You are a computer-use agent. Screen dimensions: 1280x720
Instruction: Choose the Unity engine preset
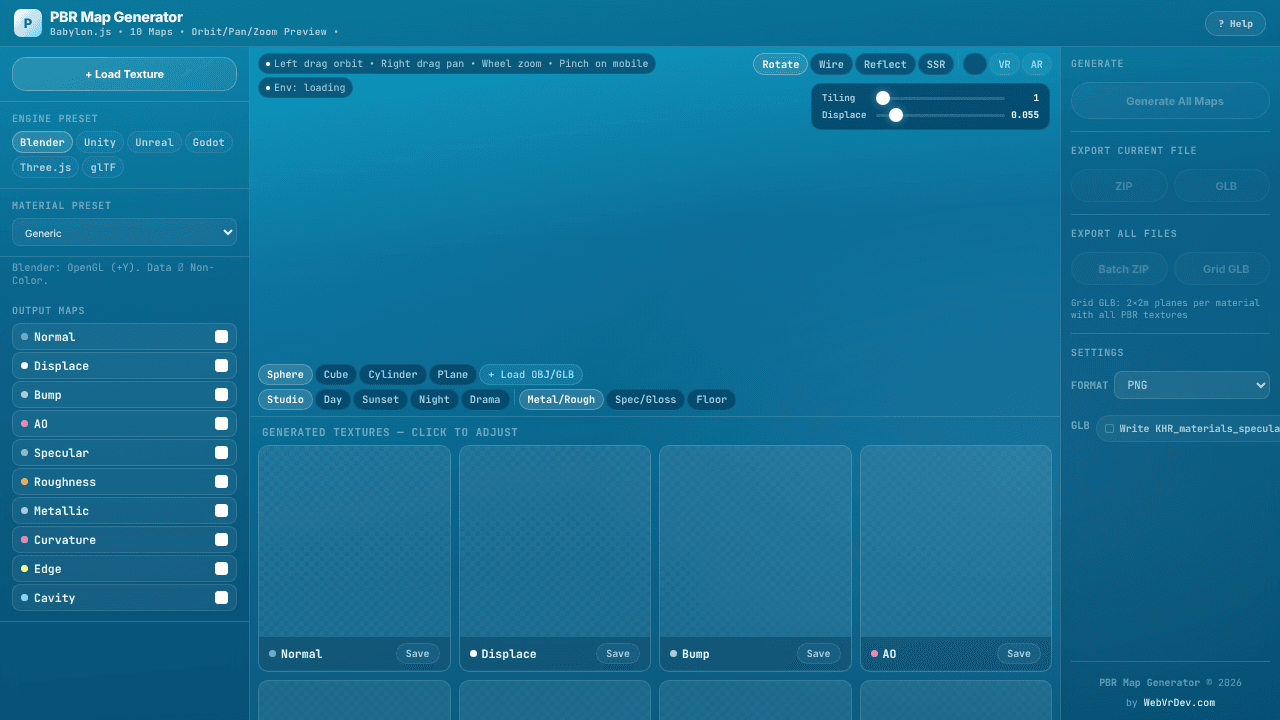point(100,142)
